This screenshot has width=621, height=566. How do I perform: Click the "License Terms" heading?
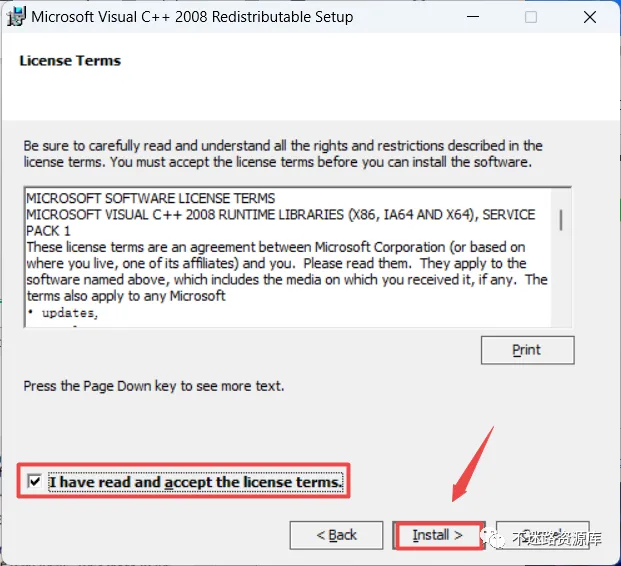(x=70, y=61)
